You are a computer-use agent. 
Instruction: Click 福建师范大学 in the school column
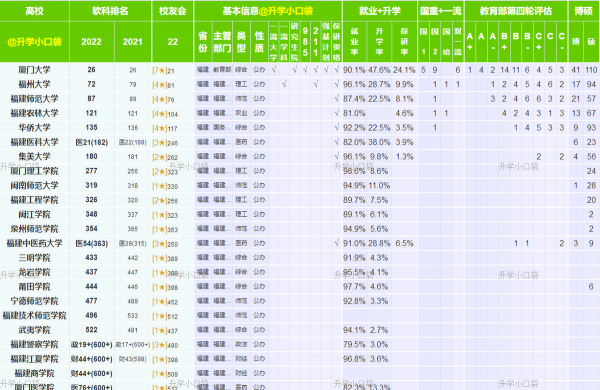[x=34, y=99]
